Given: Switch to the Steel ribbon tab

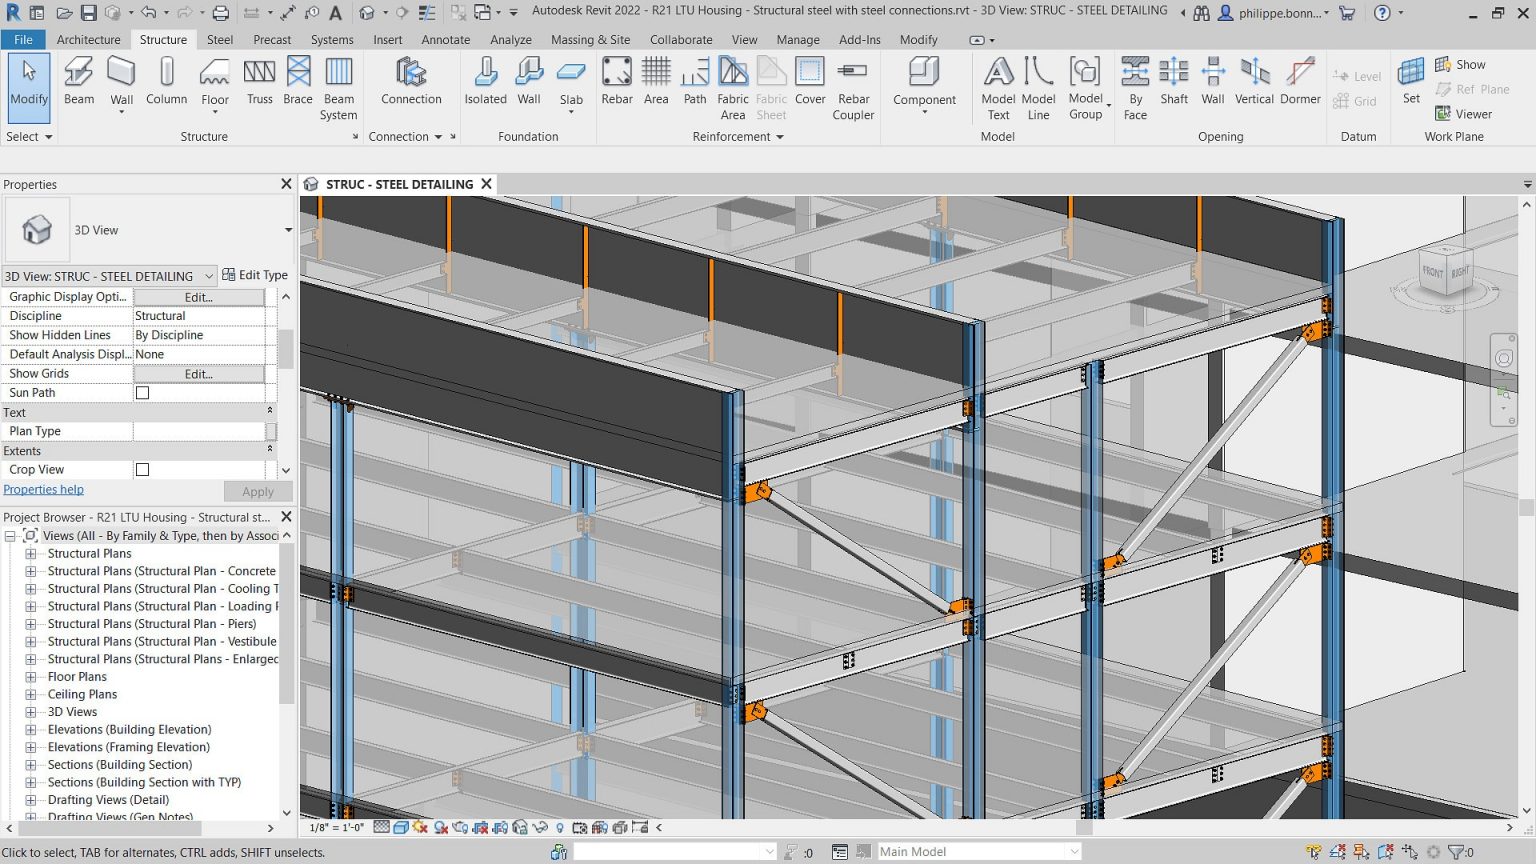Looking at the screenshot, I should coord(218,40).
